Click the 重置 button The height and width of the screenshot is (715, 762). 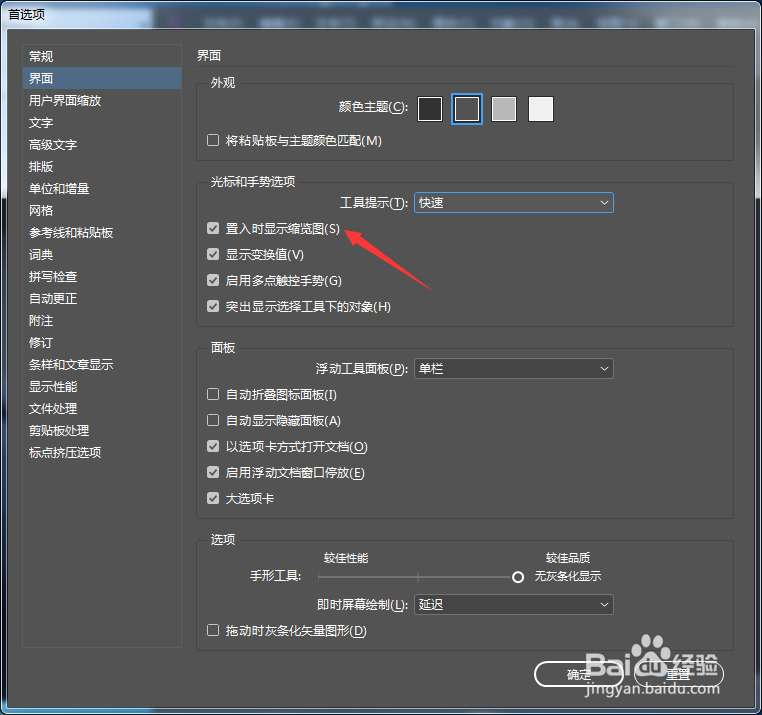tap(678, 674)
